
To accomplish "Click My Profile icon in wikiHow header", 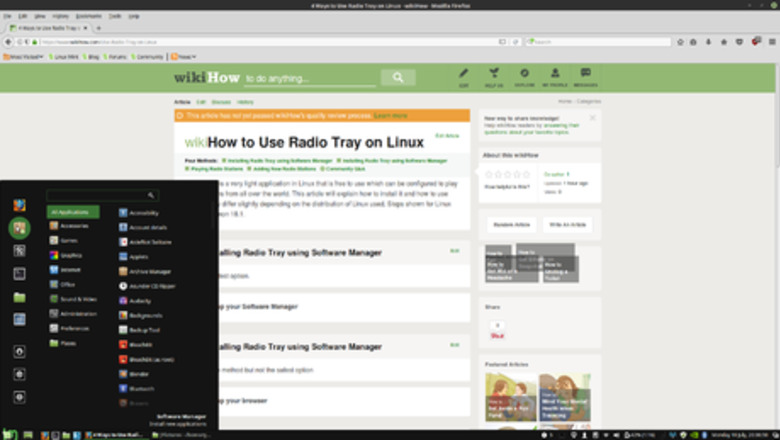I will pos(555,78).
